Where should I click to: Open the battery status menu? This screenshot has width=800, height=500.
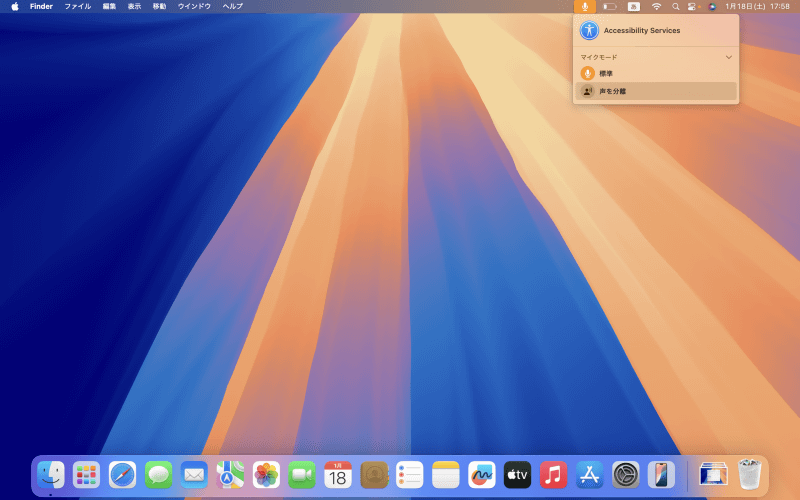pyautogui.click(x=610, y=7)
